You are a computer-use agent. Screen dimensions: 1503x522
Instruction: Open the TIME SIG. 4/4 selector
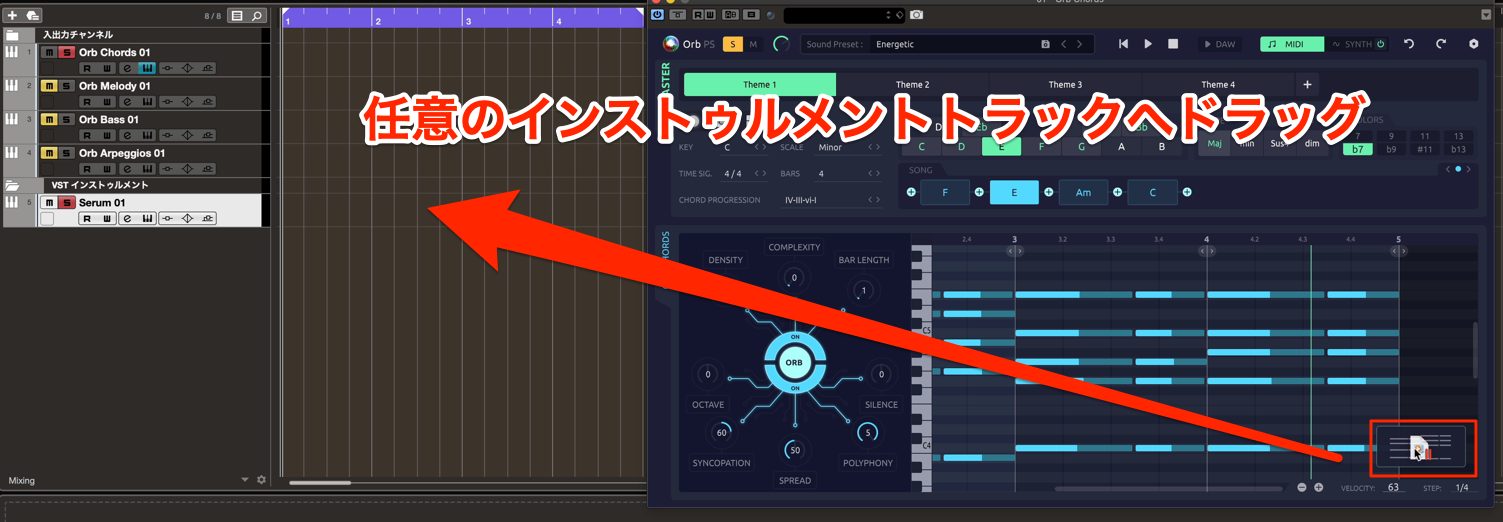(746, 173)
